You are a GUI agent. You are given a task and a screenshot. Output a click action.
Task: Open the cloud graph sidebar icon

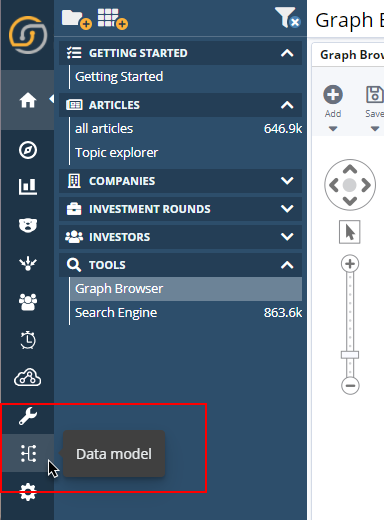(28, 377)
